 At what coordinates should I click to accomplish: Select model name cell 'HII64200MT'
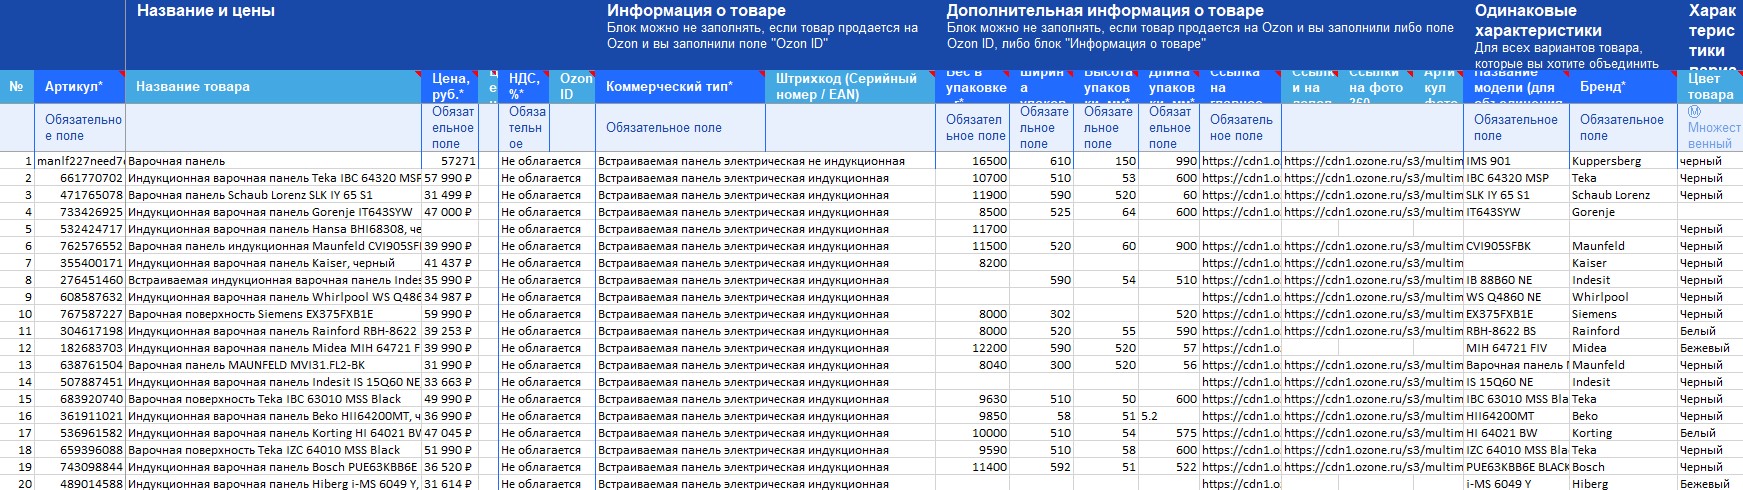[1517, 416]
